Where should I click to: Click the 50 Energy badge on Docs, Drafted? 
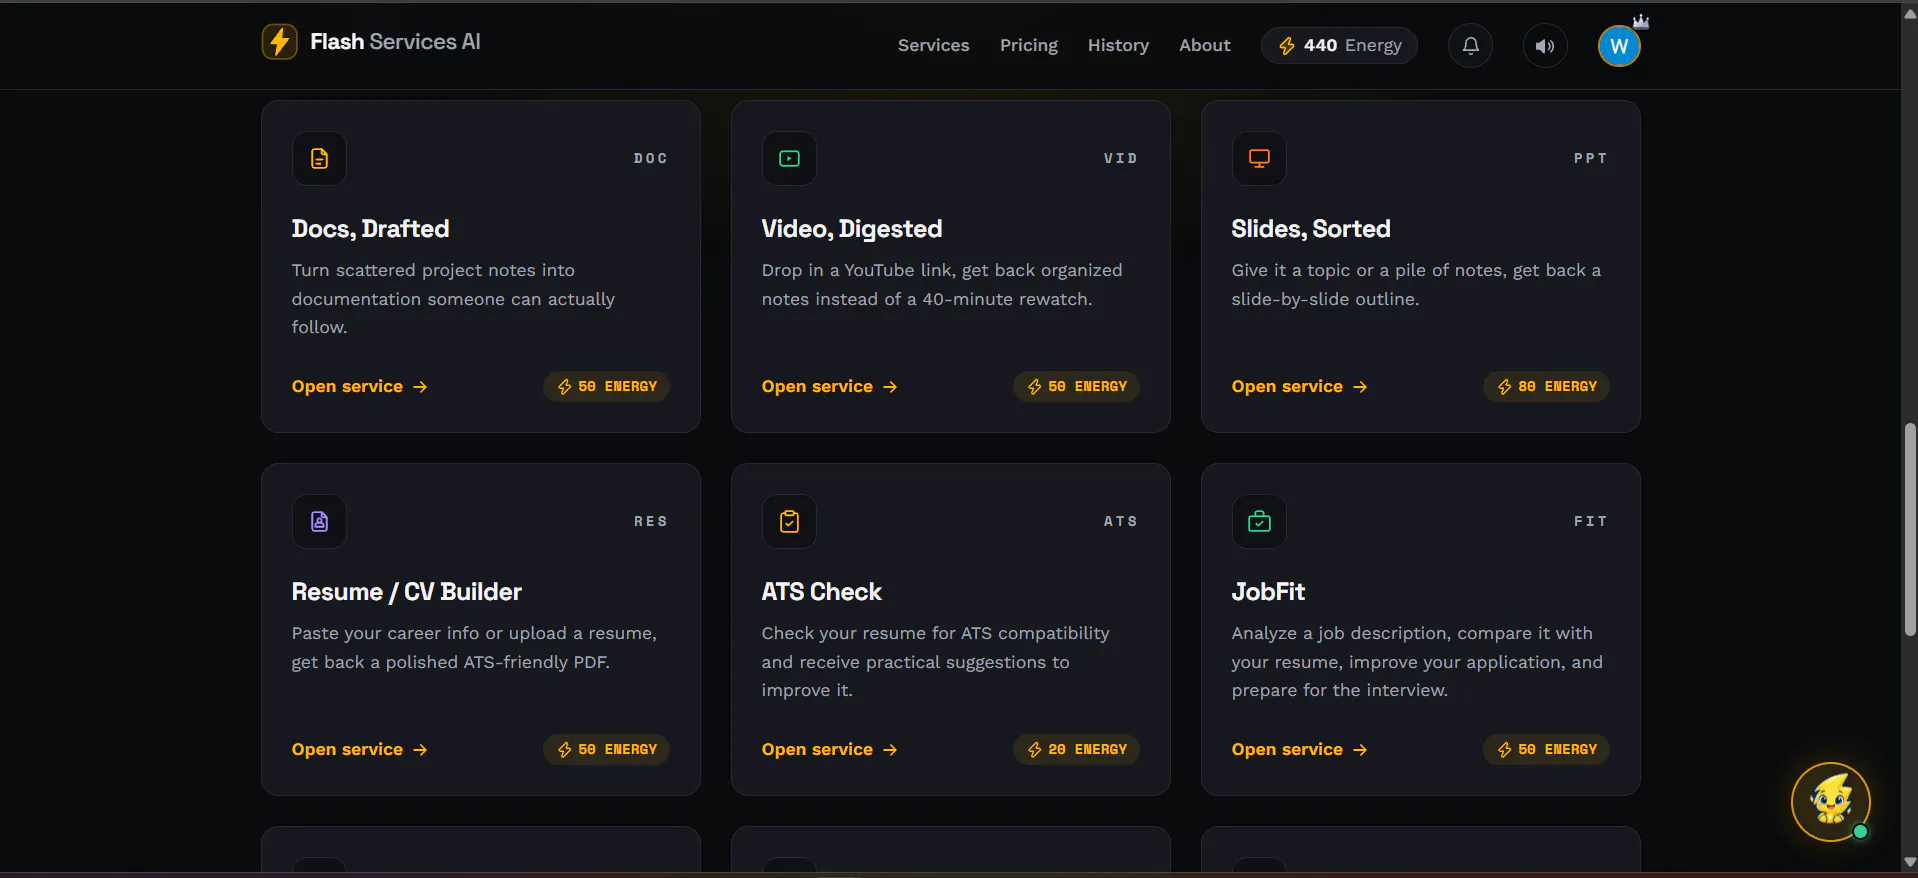click(x=606, y=387)
